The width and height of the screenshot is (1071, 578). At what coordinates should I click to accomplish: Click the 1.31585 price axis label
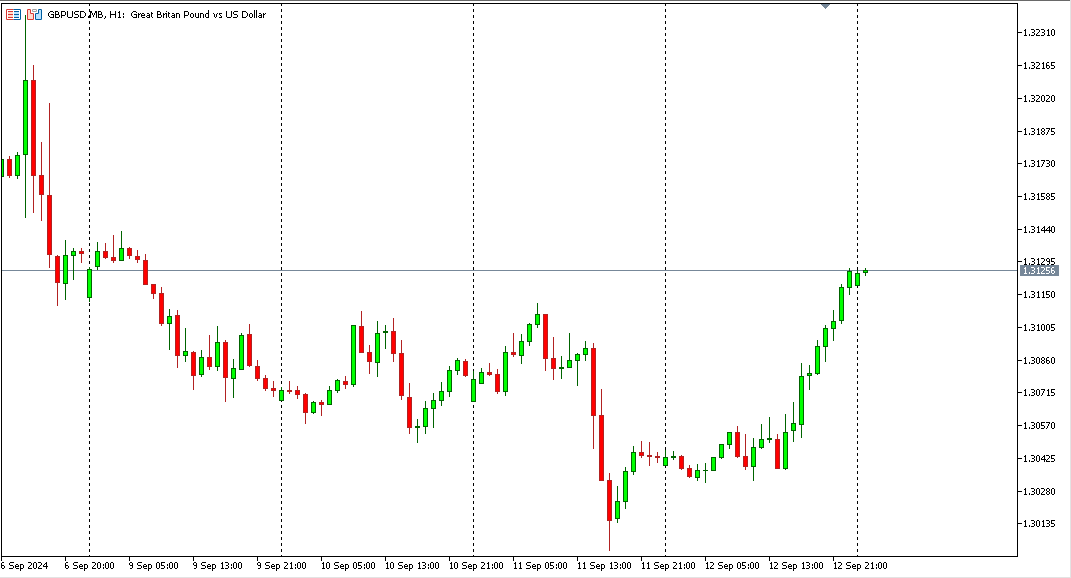point(1039,197)
